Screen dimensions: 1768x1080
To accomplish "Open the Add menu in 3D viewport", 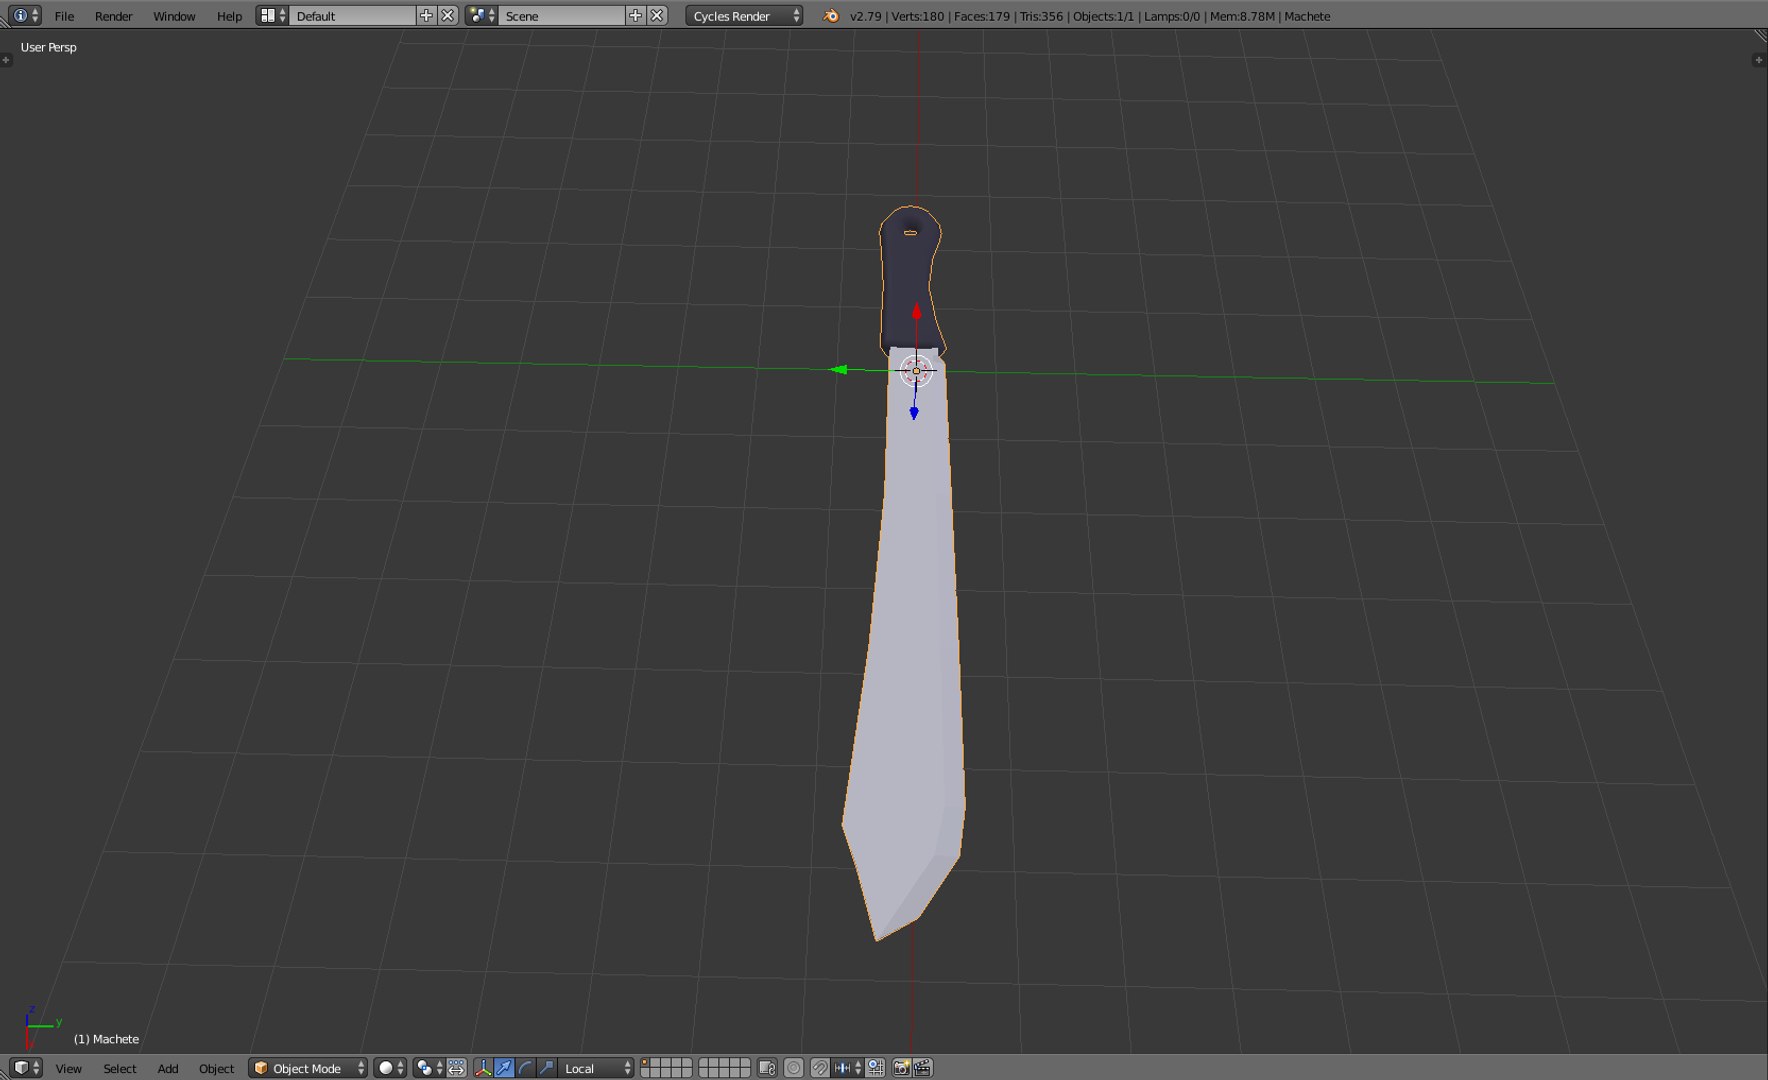I will (168, 1068).
